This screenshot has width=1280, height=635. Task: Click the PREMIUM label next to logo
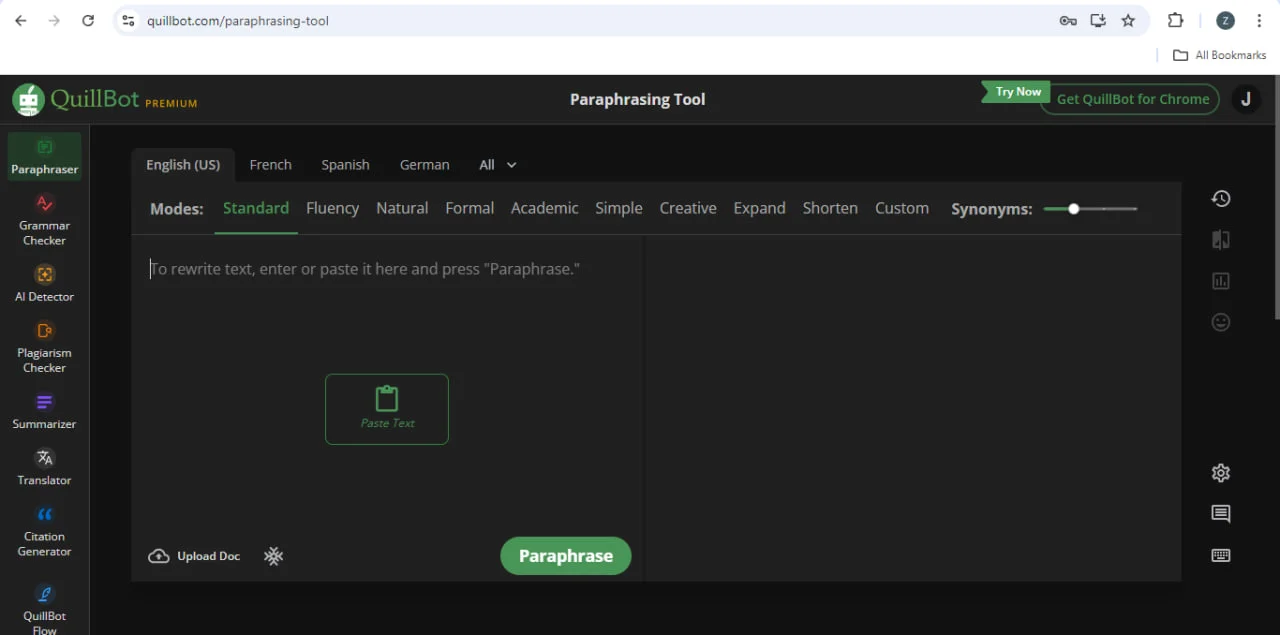pyautogui.click(x=171, y=103)
